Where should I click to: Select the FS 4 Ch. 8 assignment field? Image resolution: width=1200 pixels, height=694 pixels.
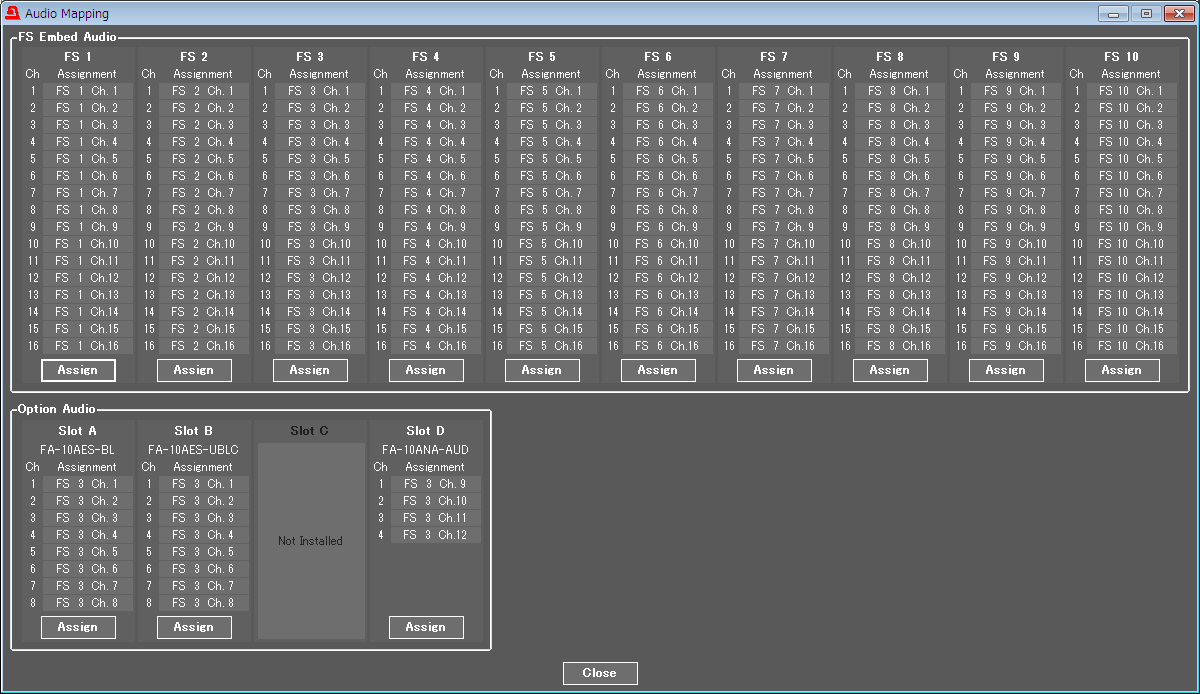click(x=435, y=210)
